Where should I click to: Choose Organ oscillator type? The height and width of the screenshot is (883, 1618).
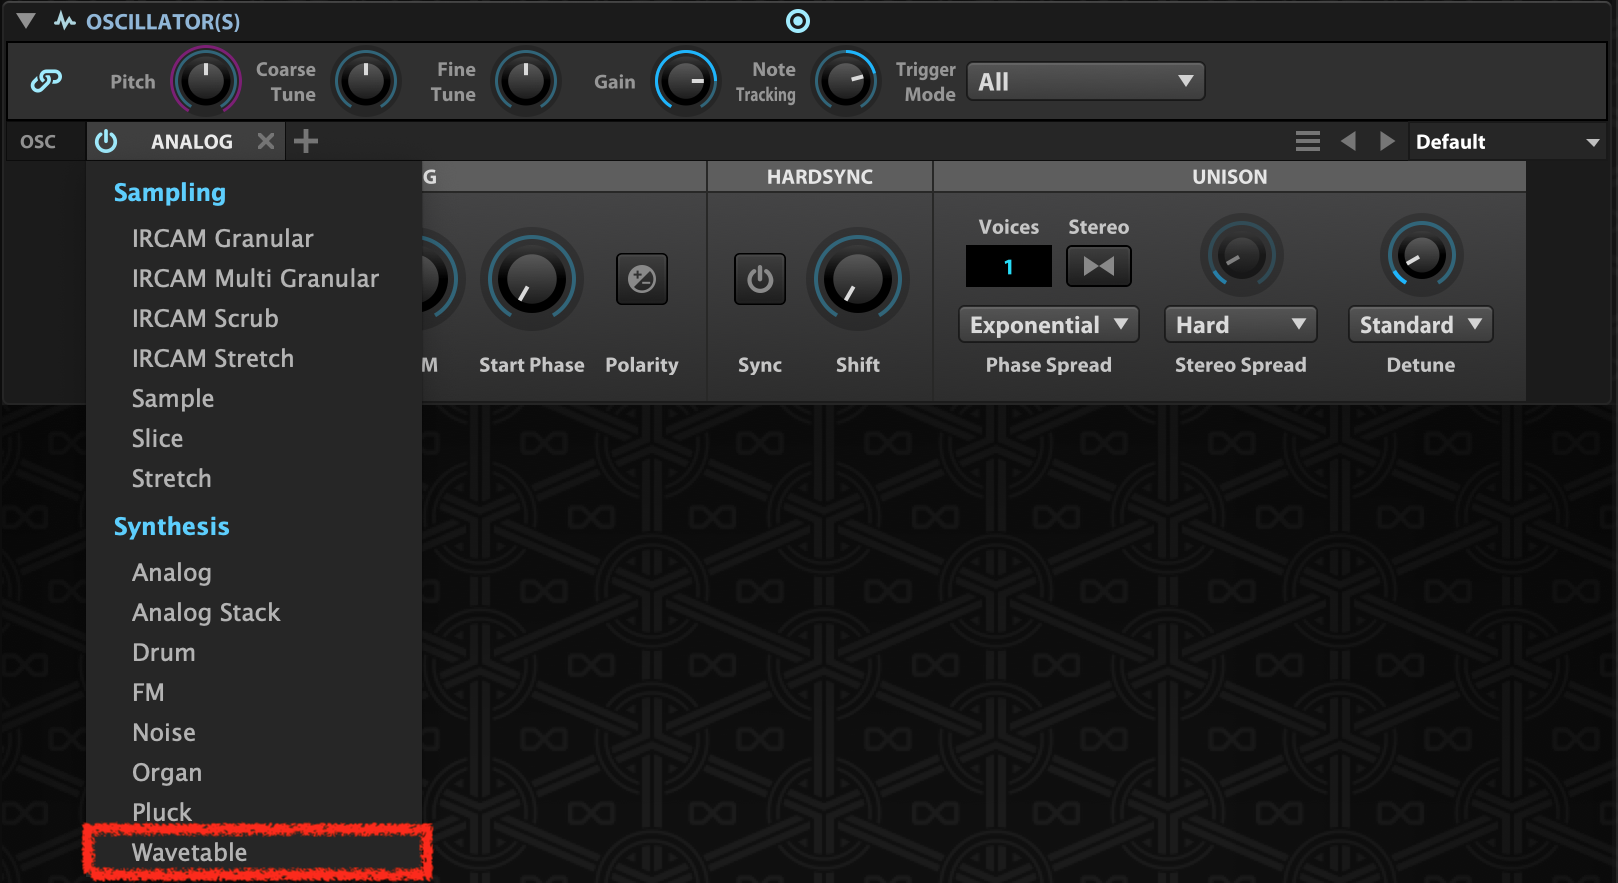pyautogui.click(x=254, y=772)
